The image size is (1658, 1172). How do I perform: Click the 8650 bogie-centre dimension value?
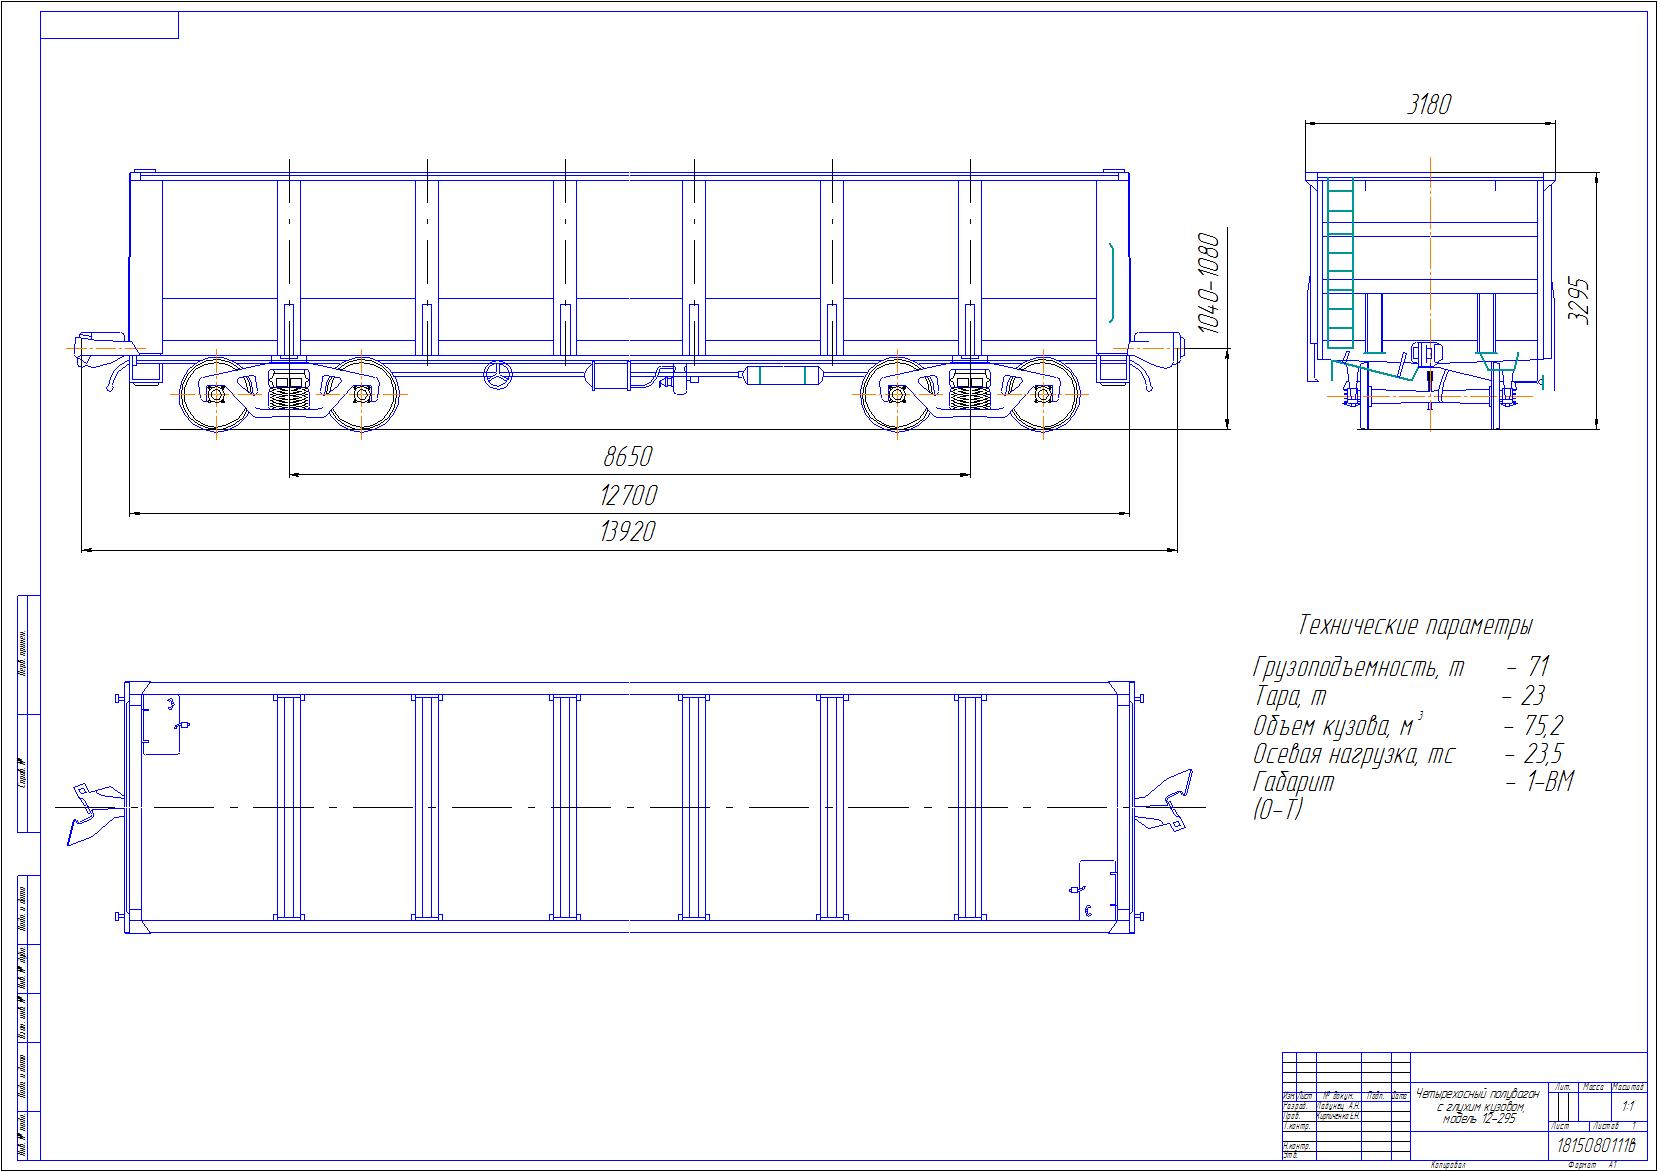click(628, 457)
